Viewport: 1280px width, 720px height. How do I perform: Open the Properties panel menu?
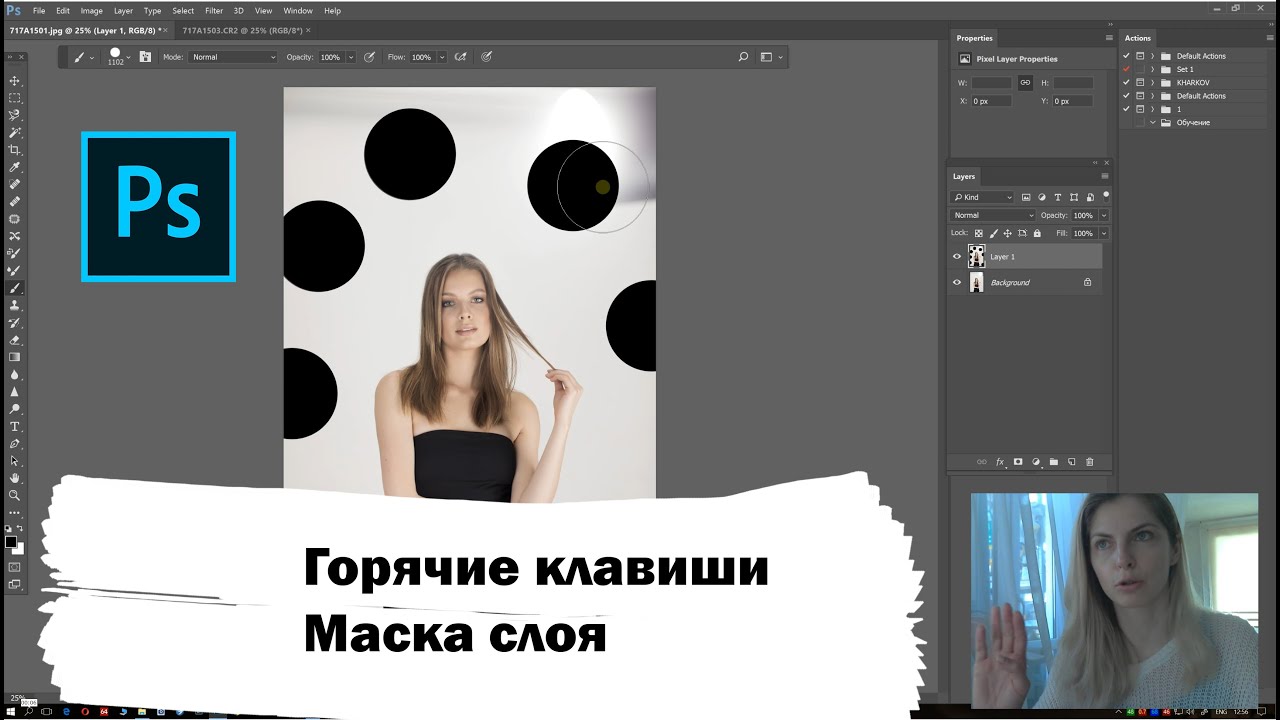pyautogui.click(x=1109, y=38)
